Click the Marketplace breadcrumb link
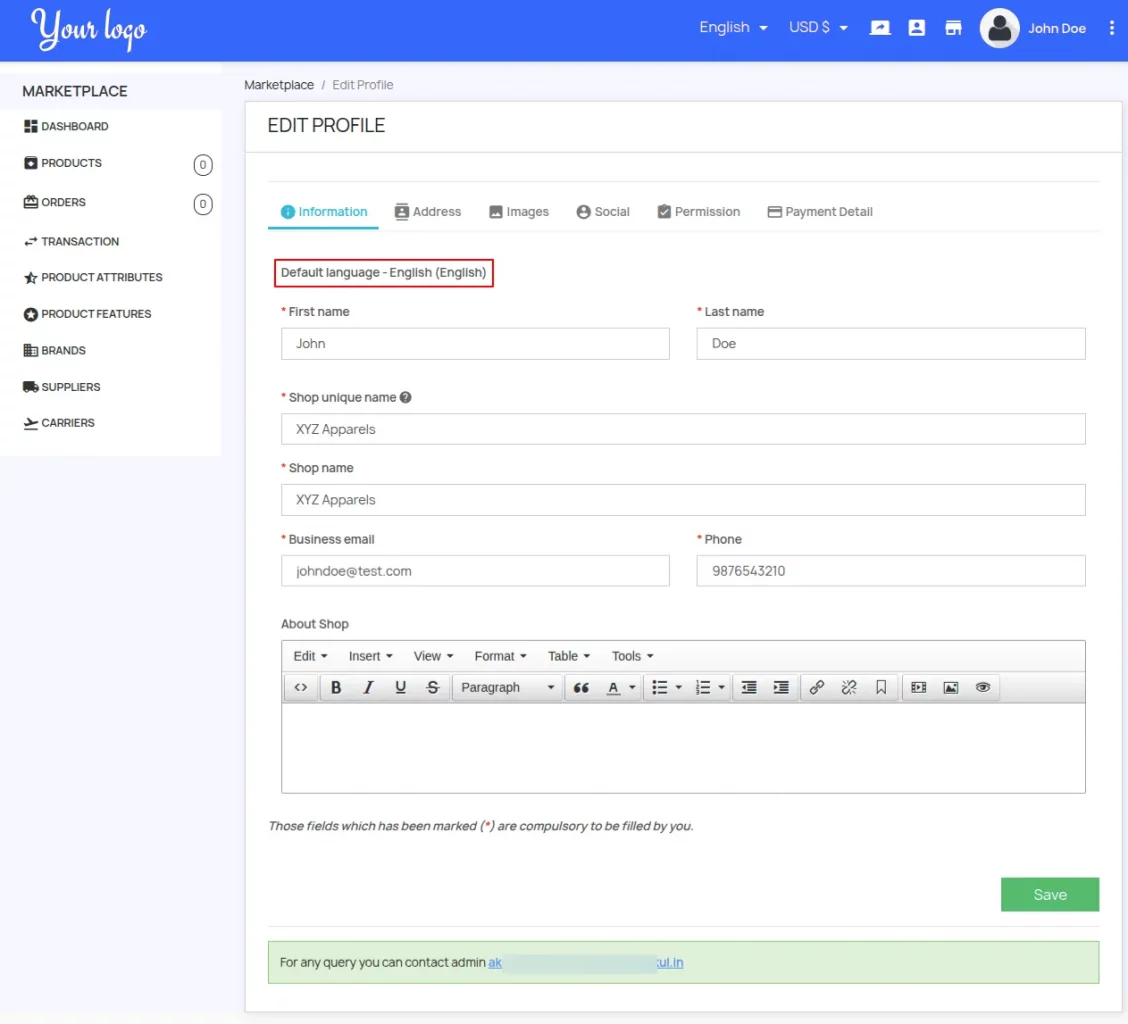 279,85
